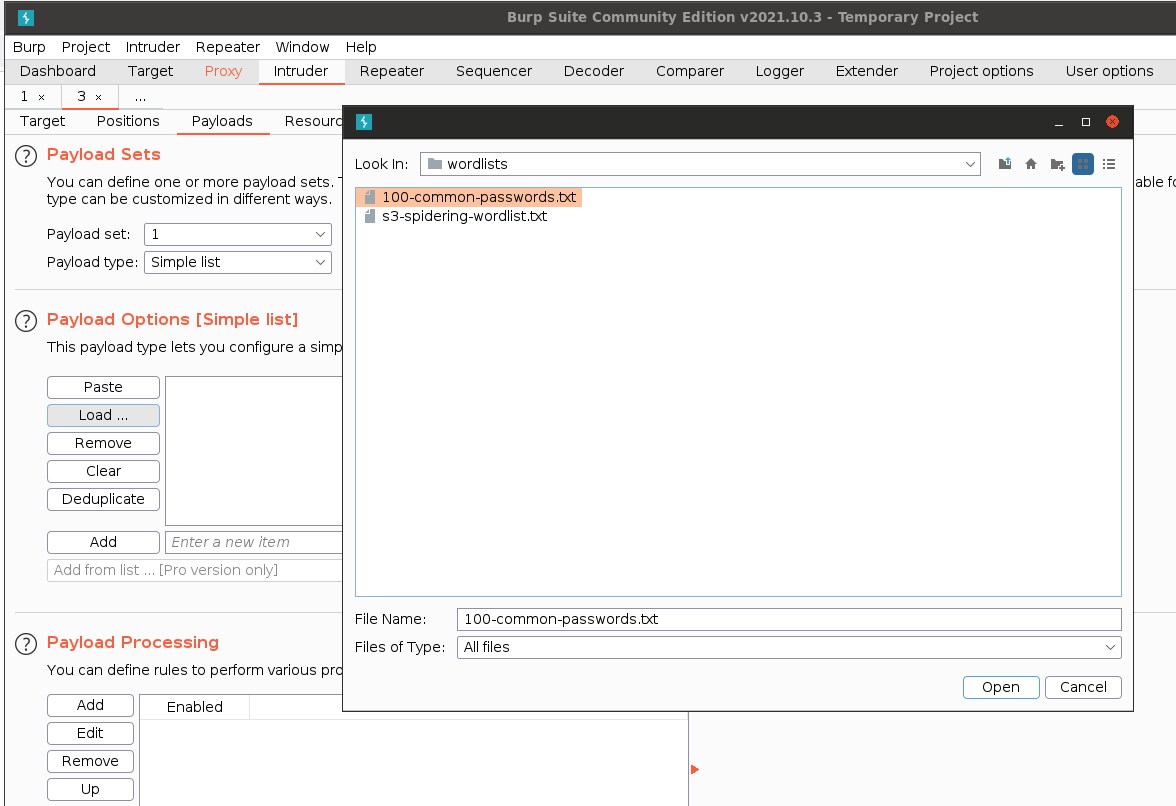
Task: Go up one folder level
Action: pyautogui.click(x=1005, y=164)
